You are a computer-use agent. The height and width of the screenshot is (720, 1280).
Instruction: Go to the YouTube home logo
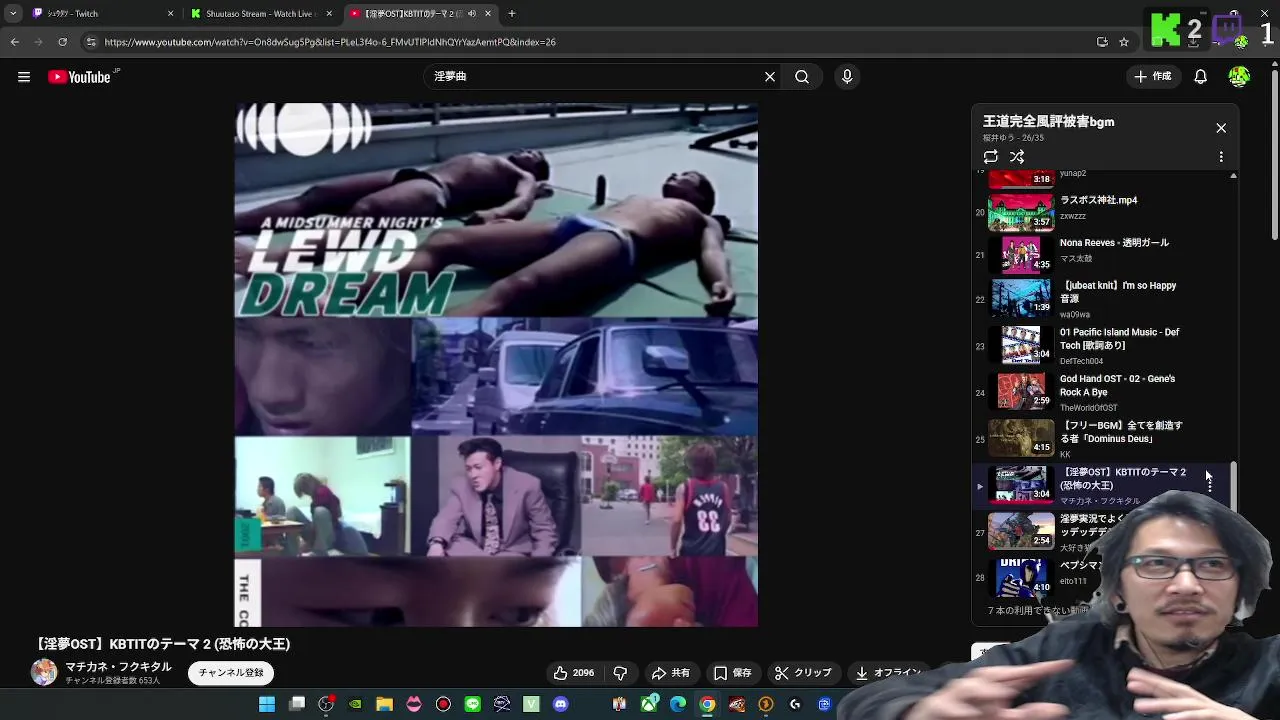pyautogui.click(x=79, y=77)
